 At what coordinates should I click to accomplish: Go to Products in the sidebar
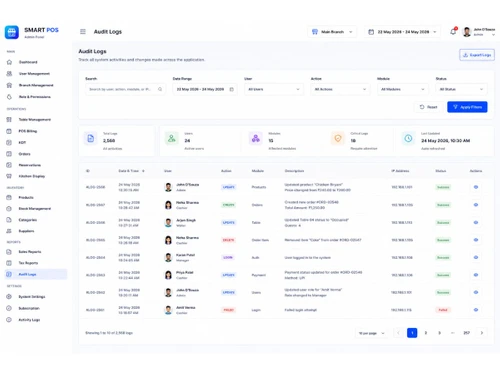point(26,197)
